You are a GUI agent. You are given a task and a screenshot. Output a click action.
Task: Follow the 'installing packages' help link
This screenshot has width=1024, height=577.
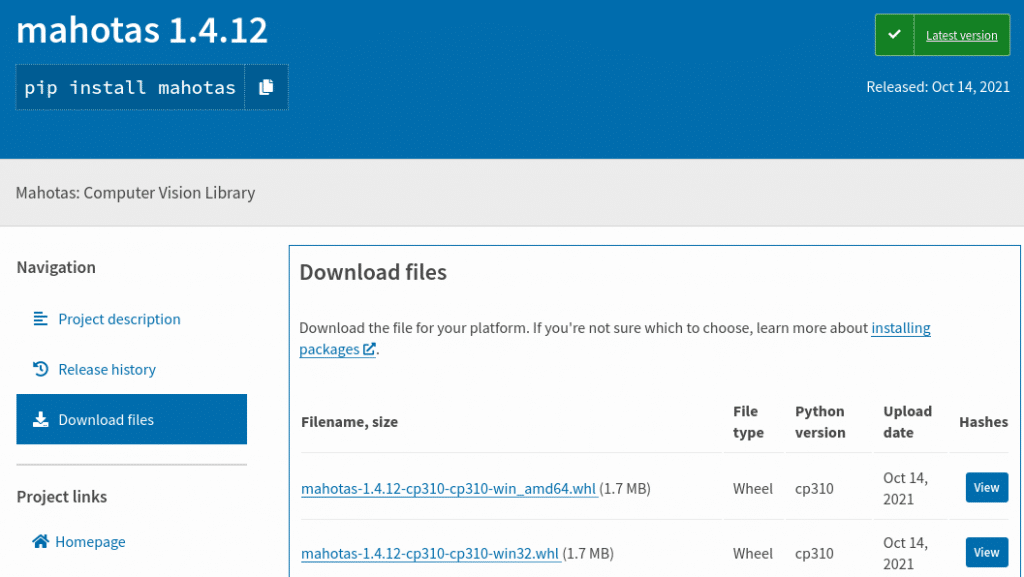[x=900, y=328]
